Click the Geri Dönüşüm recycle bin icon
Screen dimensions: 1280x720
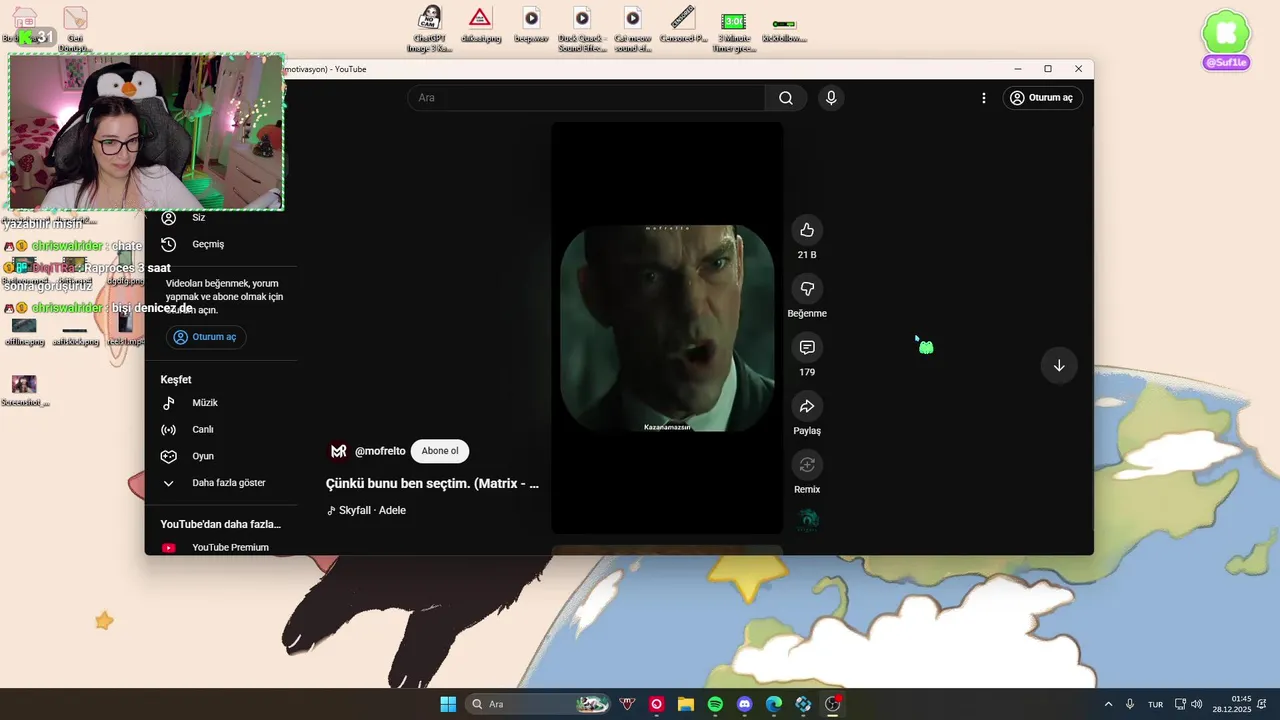(x=75, y=28)
